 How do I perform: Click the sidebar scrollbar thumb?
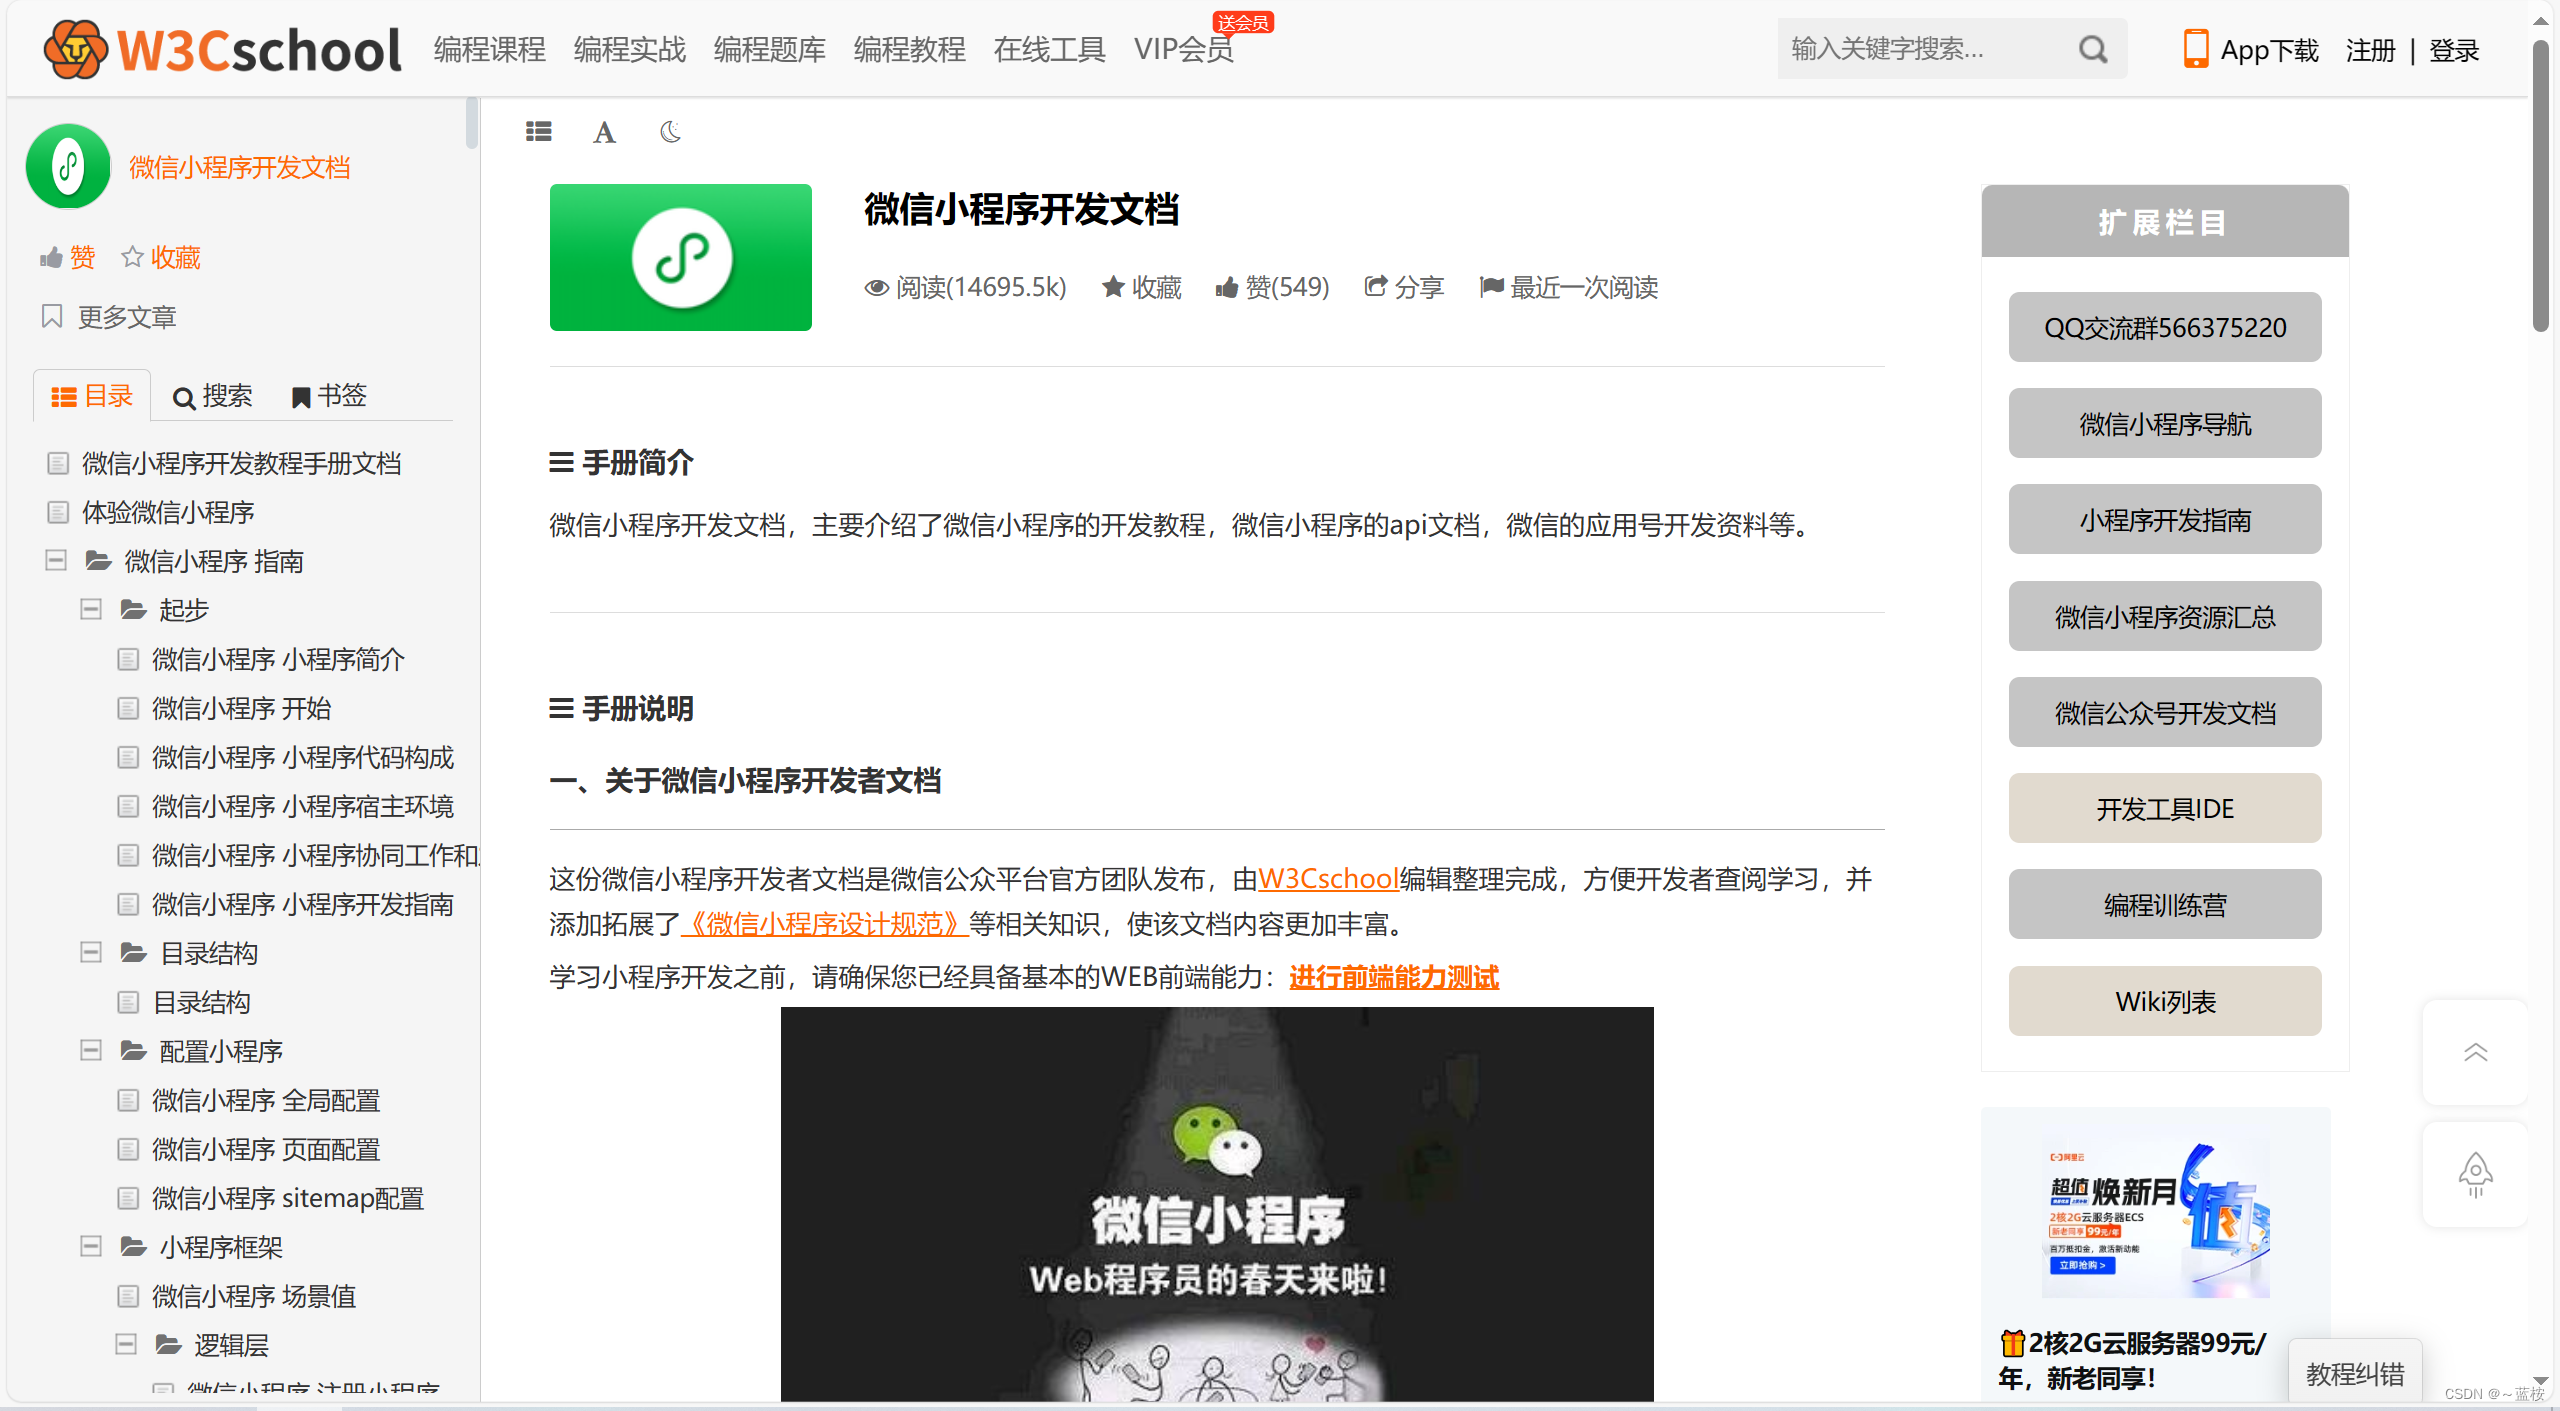click(x=472, y=123)
